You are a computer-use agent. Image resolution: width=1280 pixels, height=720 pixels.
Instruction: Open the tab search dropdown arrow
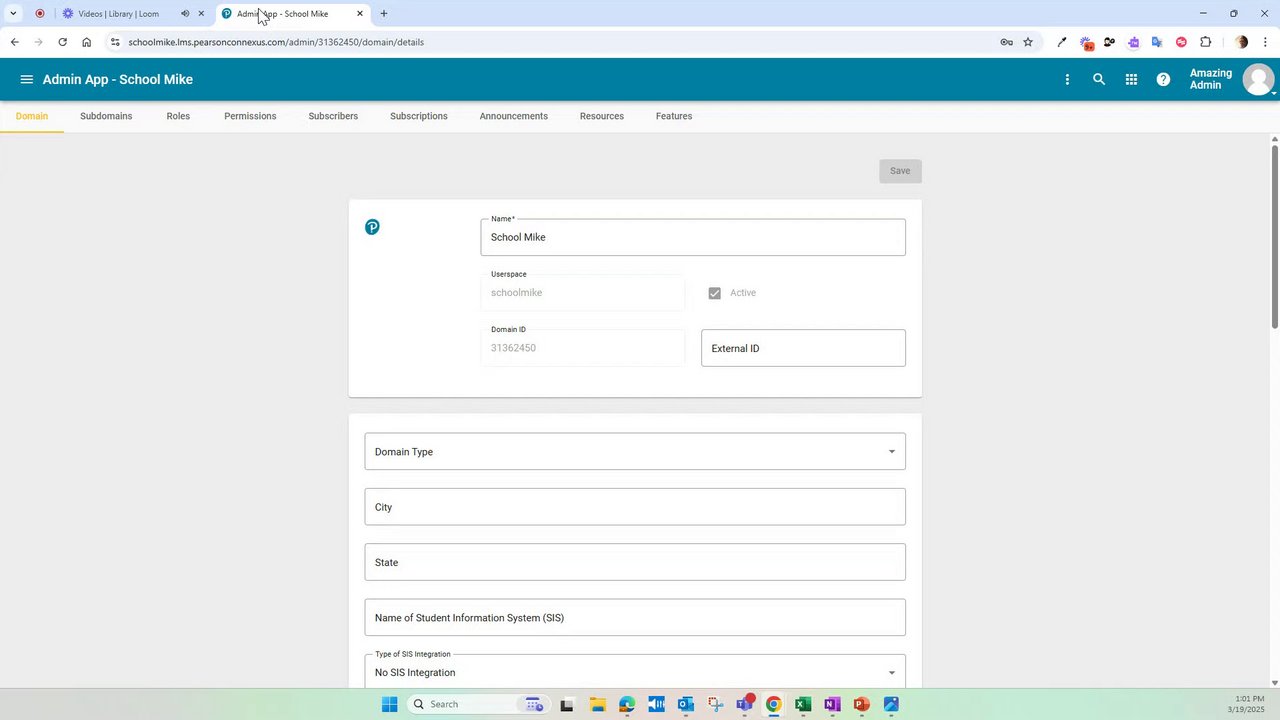13,14
